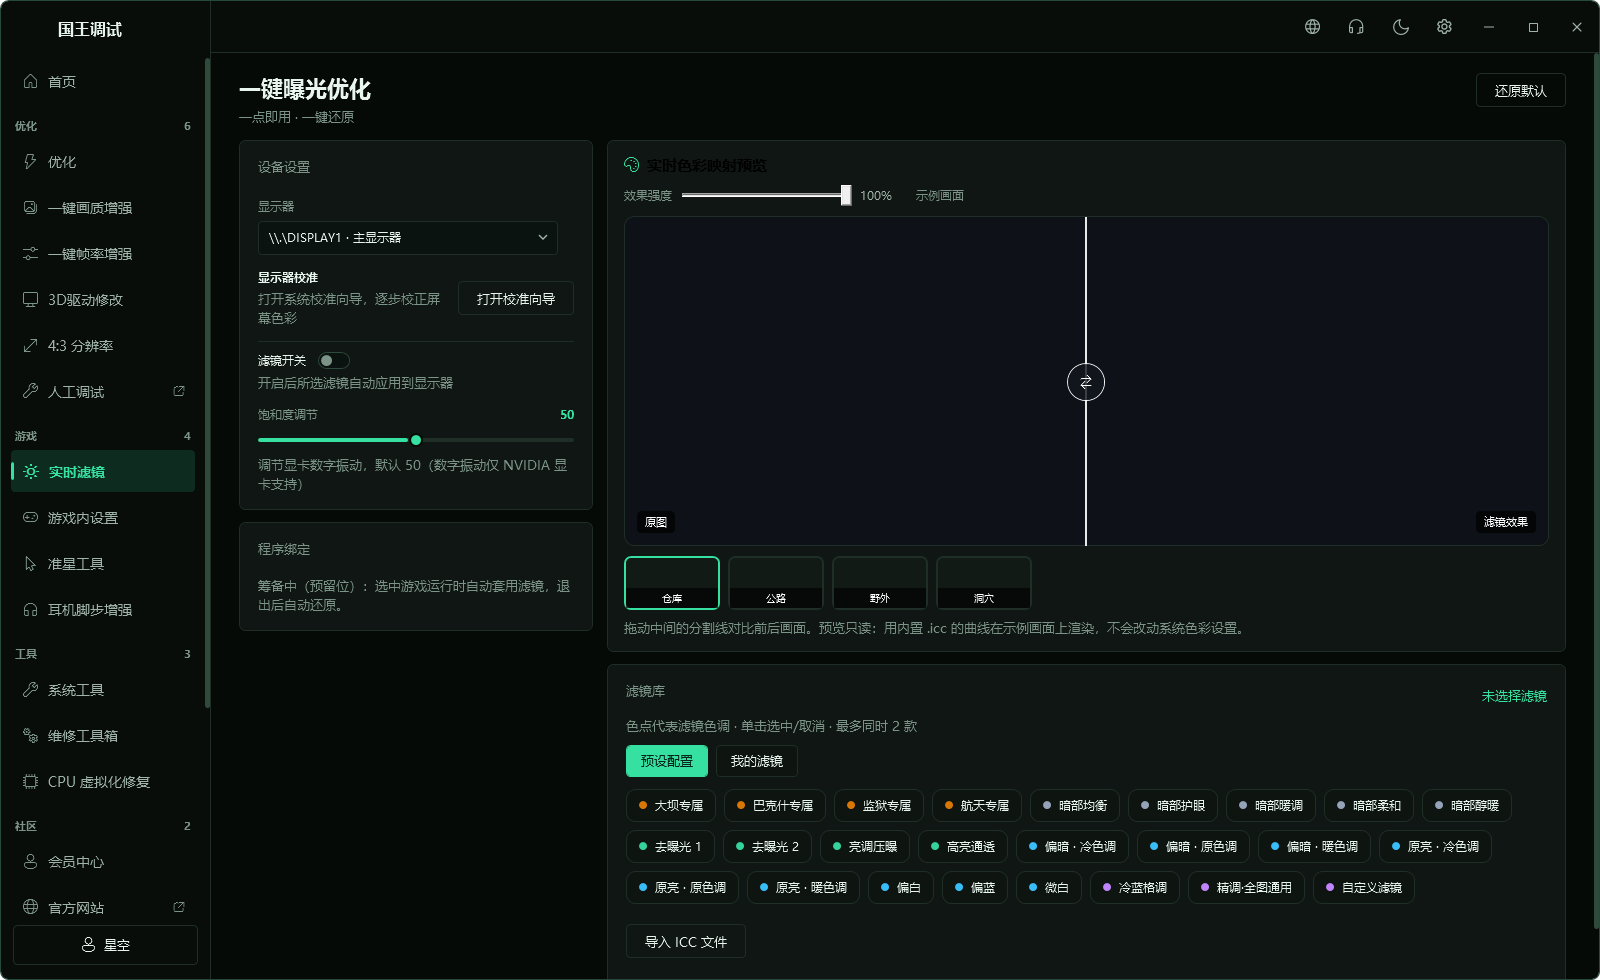Open 准星工具 in the sidebar
This screenshot has width=1600, height=980.
[x=103, y=564]
